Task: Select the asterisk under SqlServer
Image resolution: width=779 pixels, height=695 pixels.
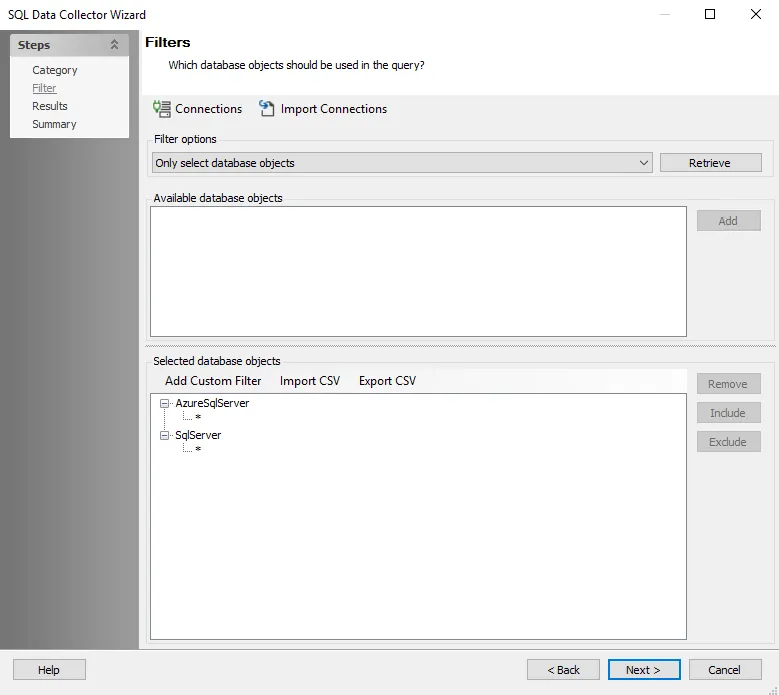Action: (x=198, y=450)
